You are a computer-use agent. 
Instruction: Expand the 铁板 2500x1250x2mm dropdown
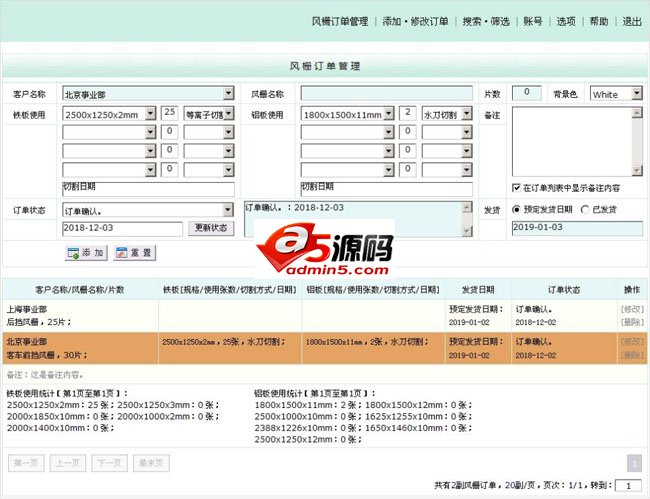tap(109, 114)
